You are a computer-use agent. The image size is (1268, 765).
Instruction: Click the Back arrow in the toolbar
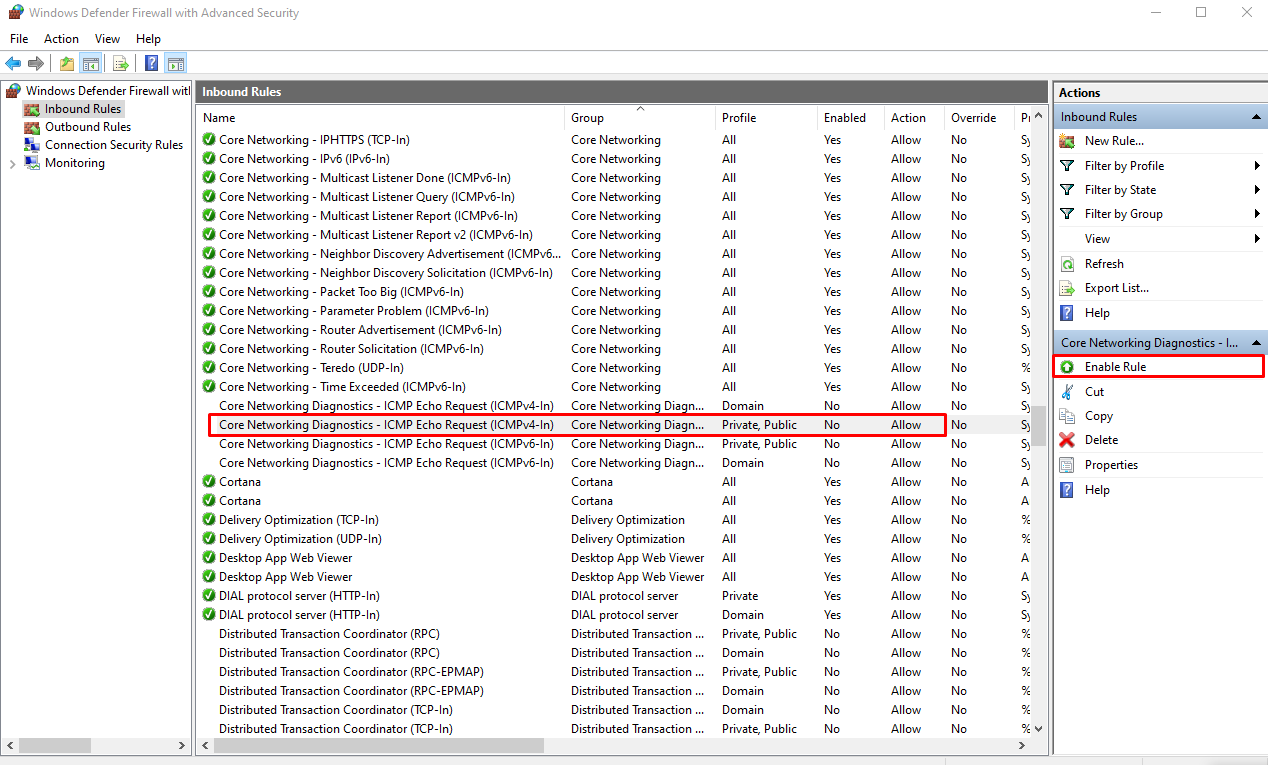click(13, 64)
